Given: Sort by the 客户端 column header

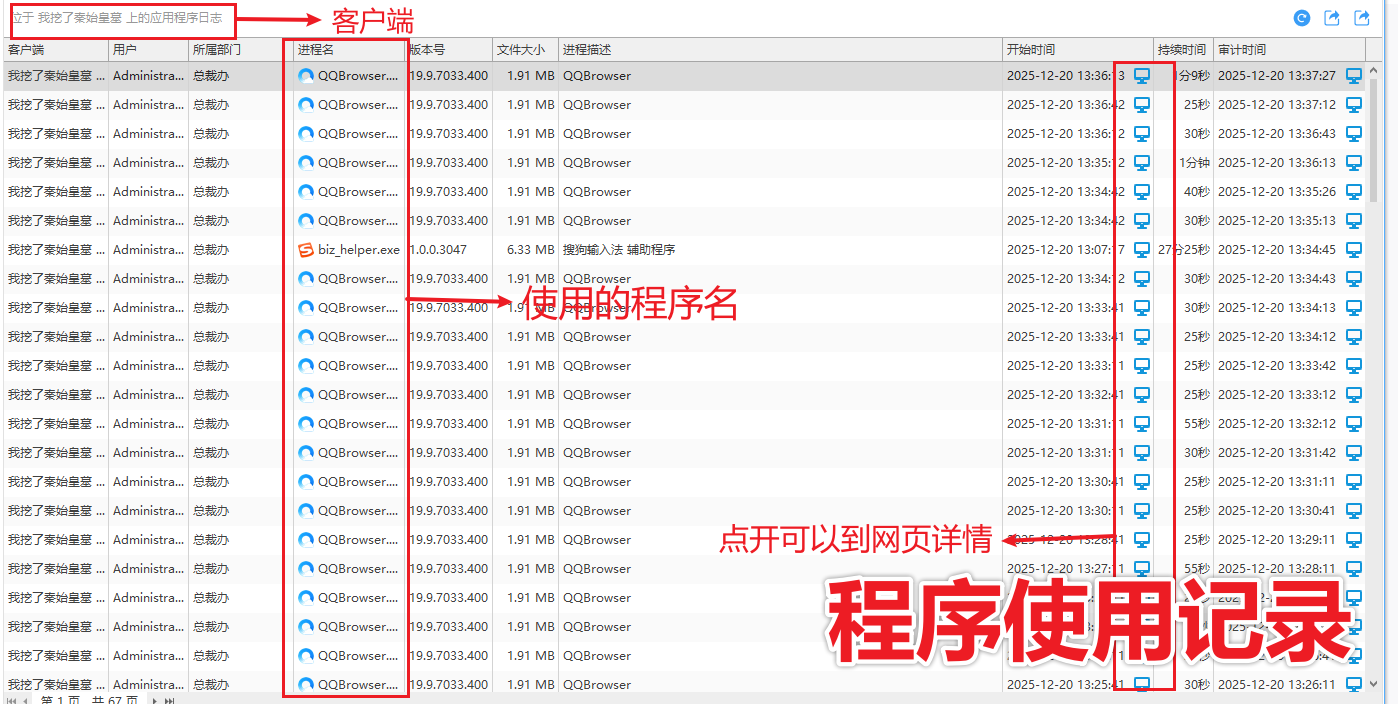Looking at the screenshot, I should coord(55,49).
